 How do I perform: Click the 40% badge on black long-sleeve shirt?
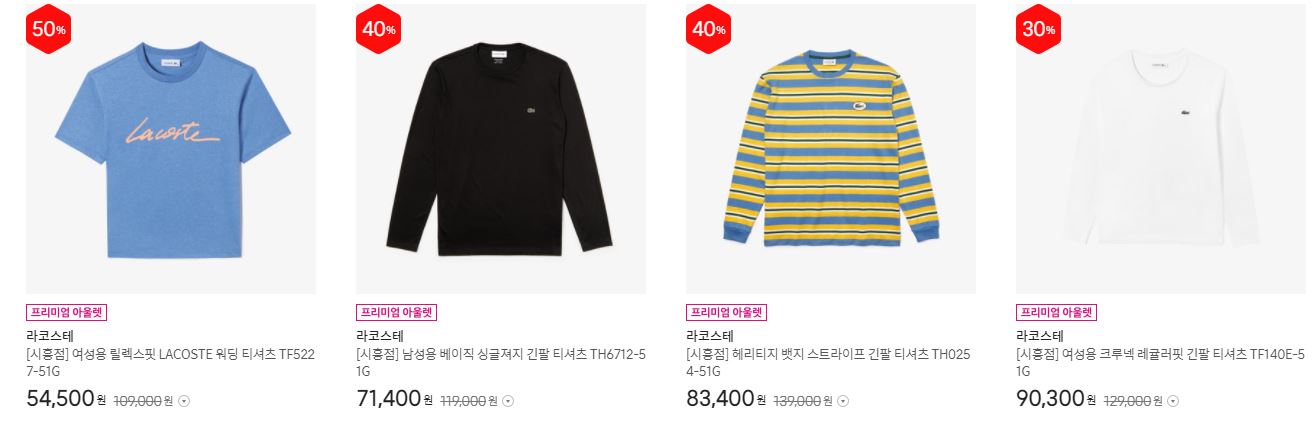(377, 29)
